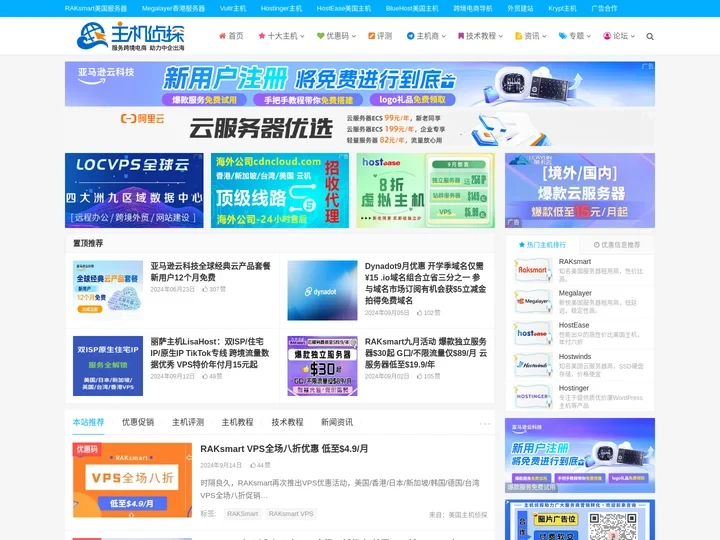Viewport: 720px width, 540px height.
Task: Open the 爆款独立服务器 $30 article thumbnail
Action: pos(322,366)
